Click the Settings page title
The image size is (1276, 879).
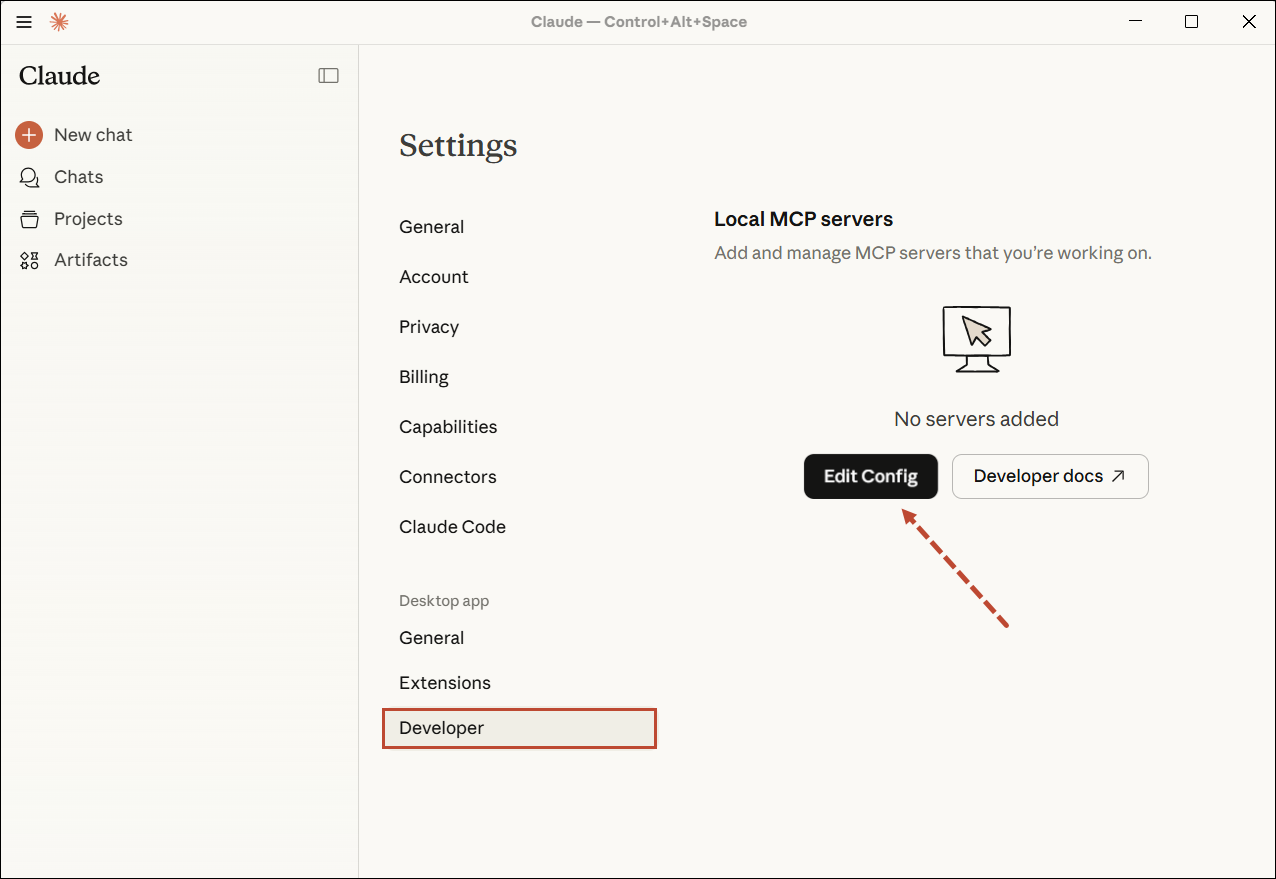(x=458, y=146)
